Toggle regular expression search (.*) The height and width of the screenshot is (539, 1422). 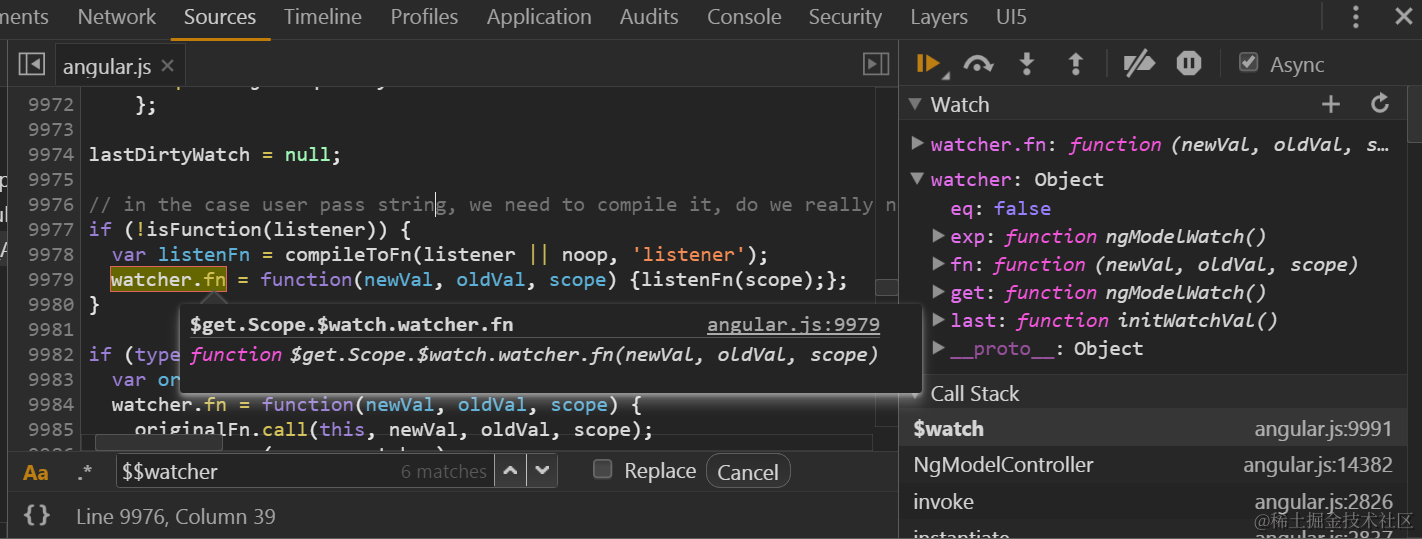(x=85, y=472)
